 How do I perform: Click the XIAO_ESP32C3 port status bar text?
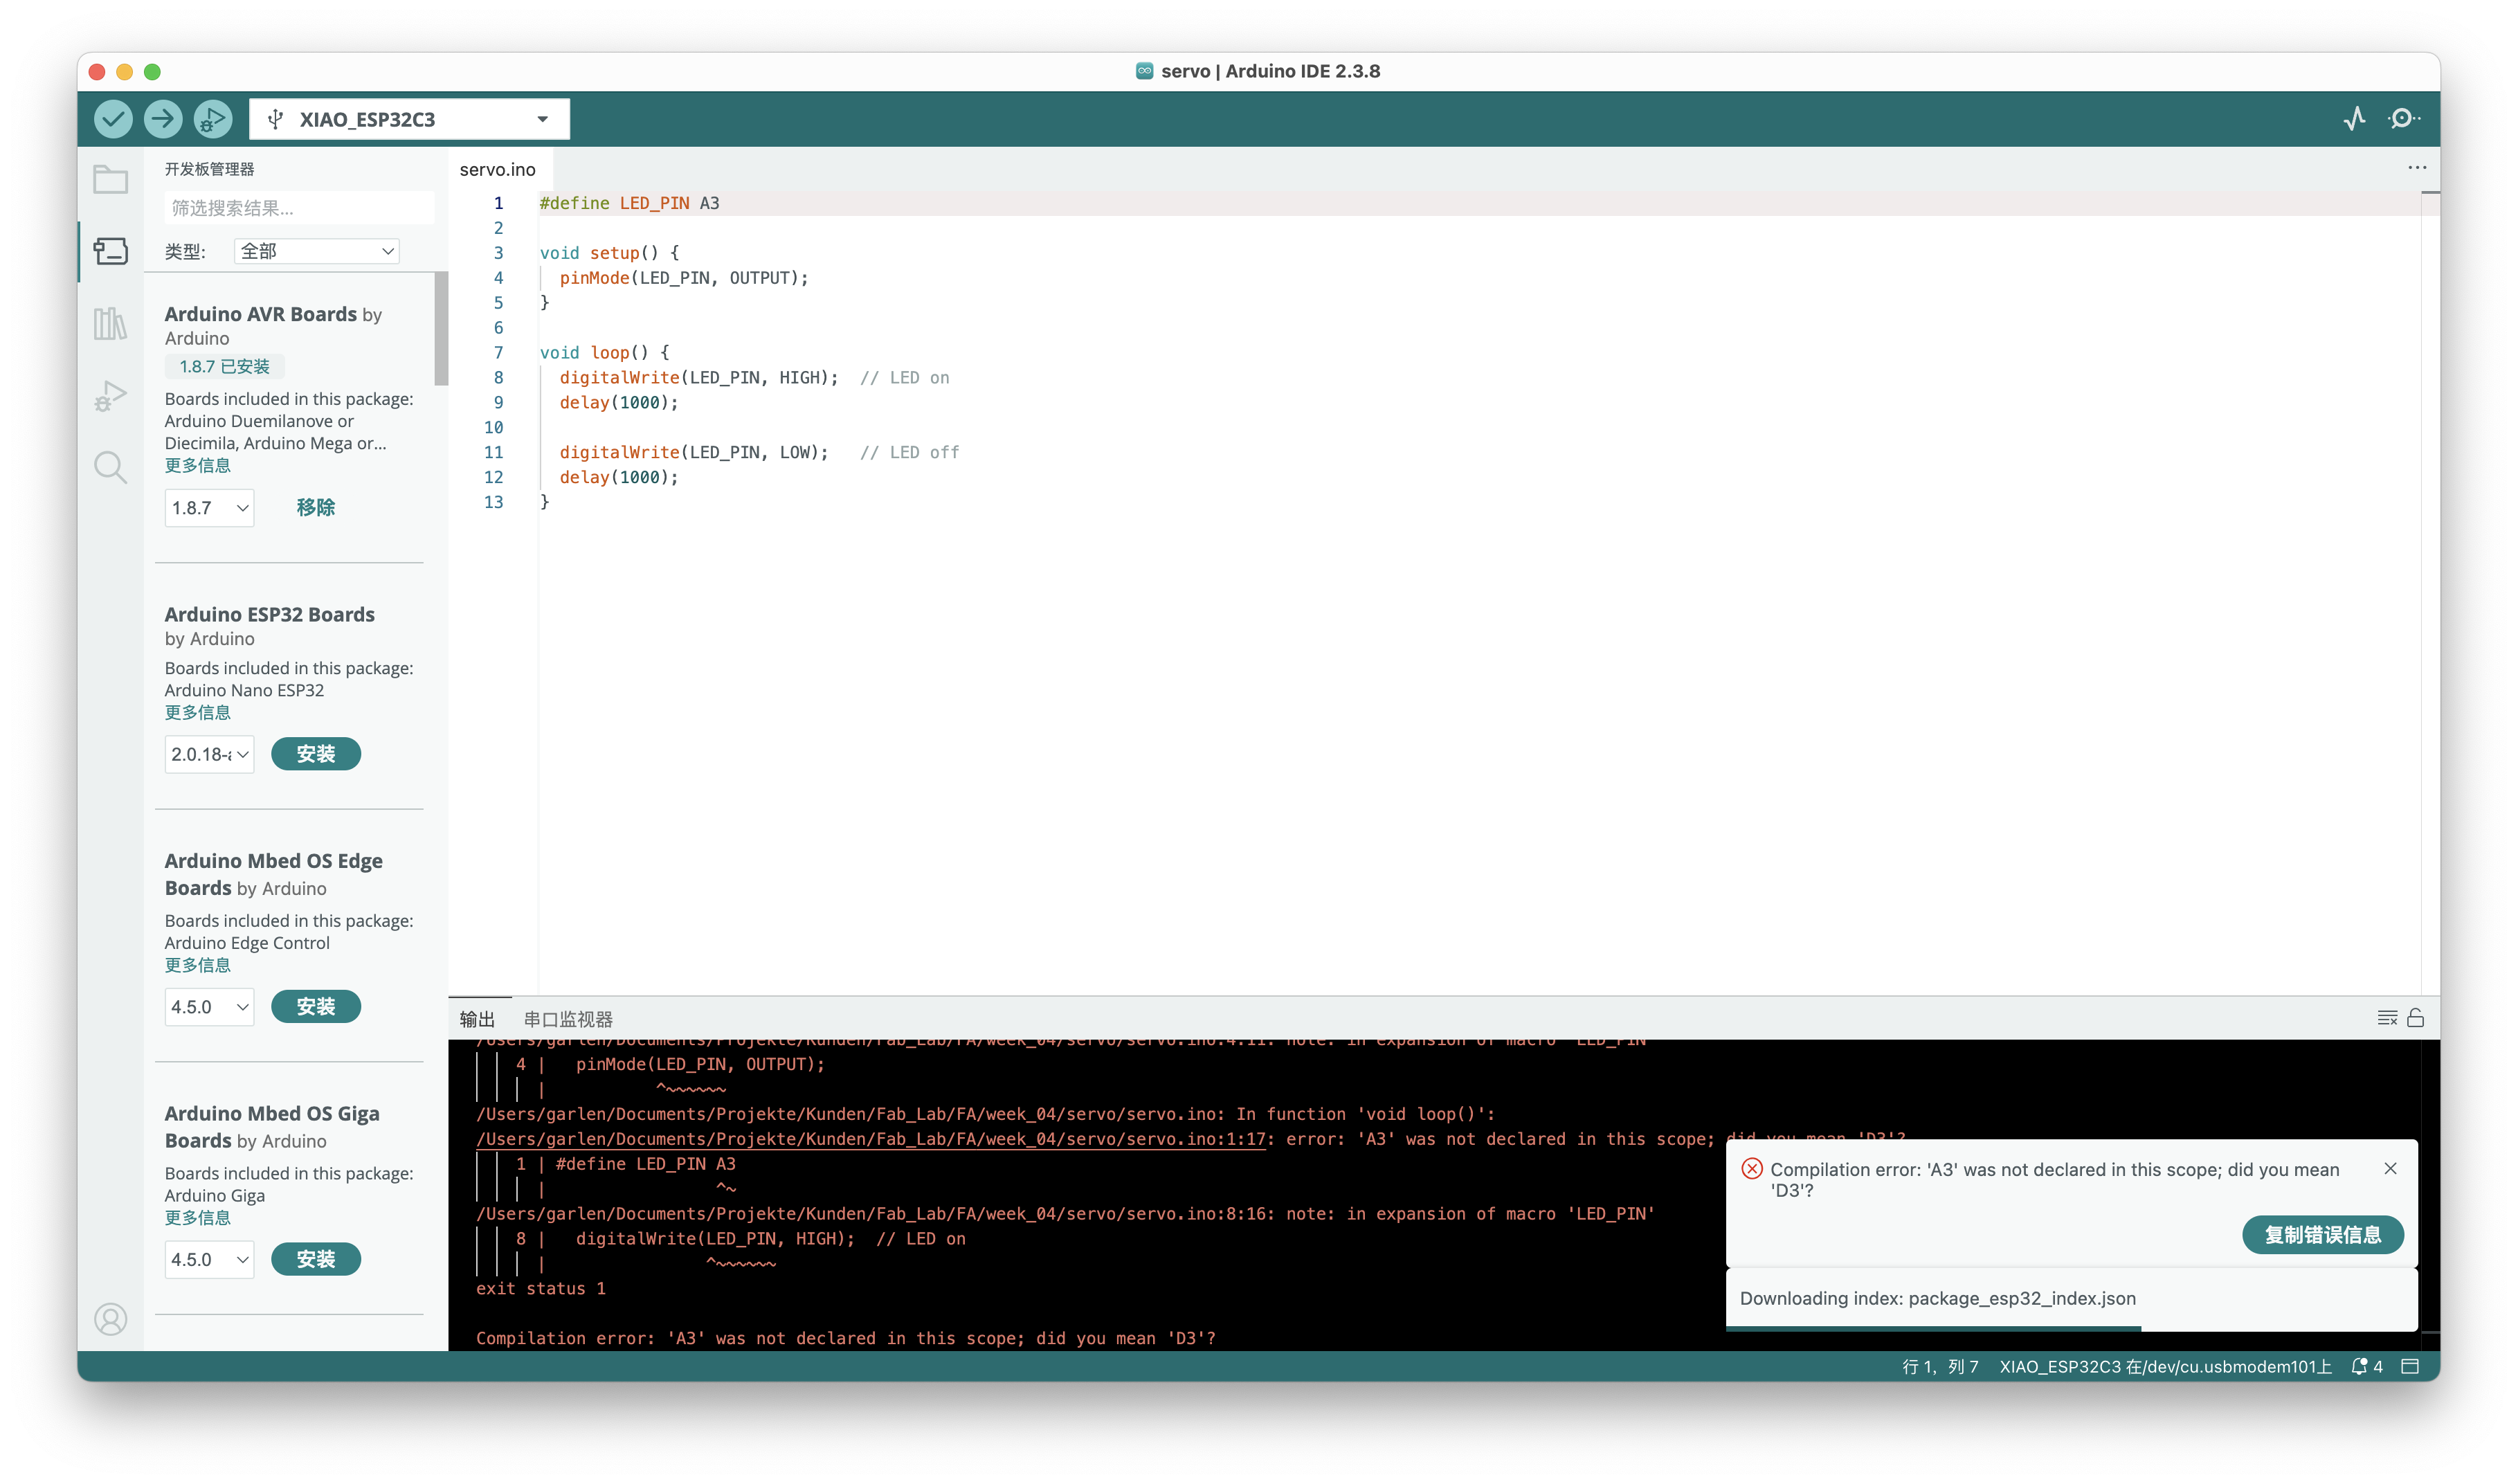tap(2164, 1367)
